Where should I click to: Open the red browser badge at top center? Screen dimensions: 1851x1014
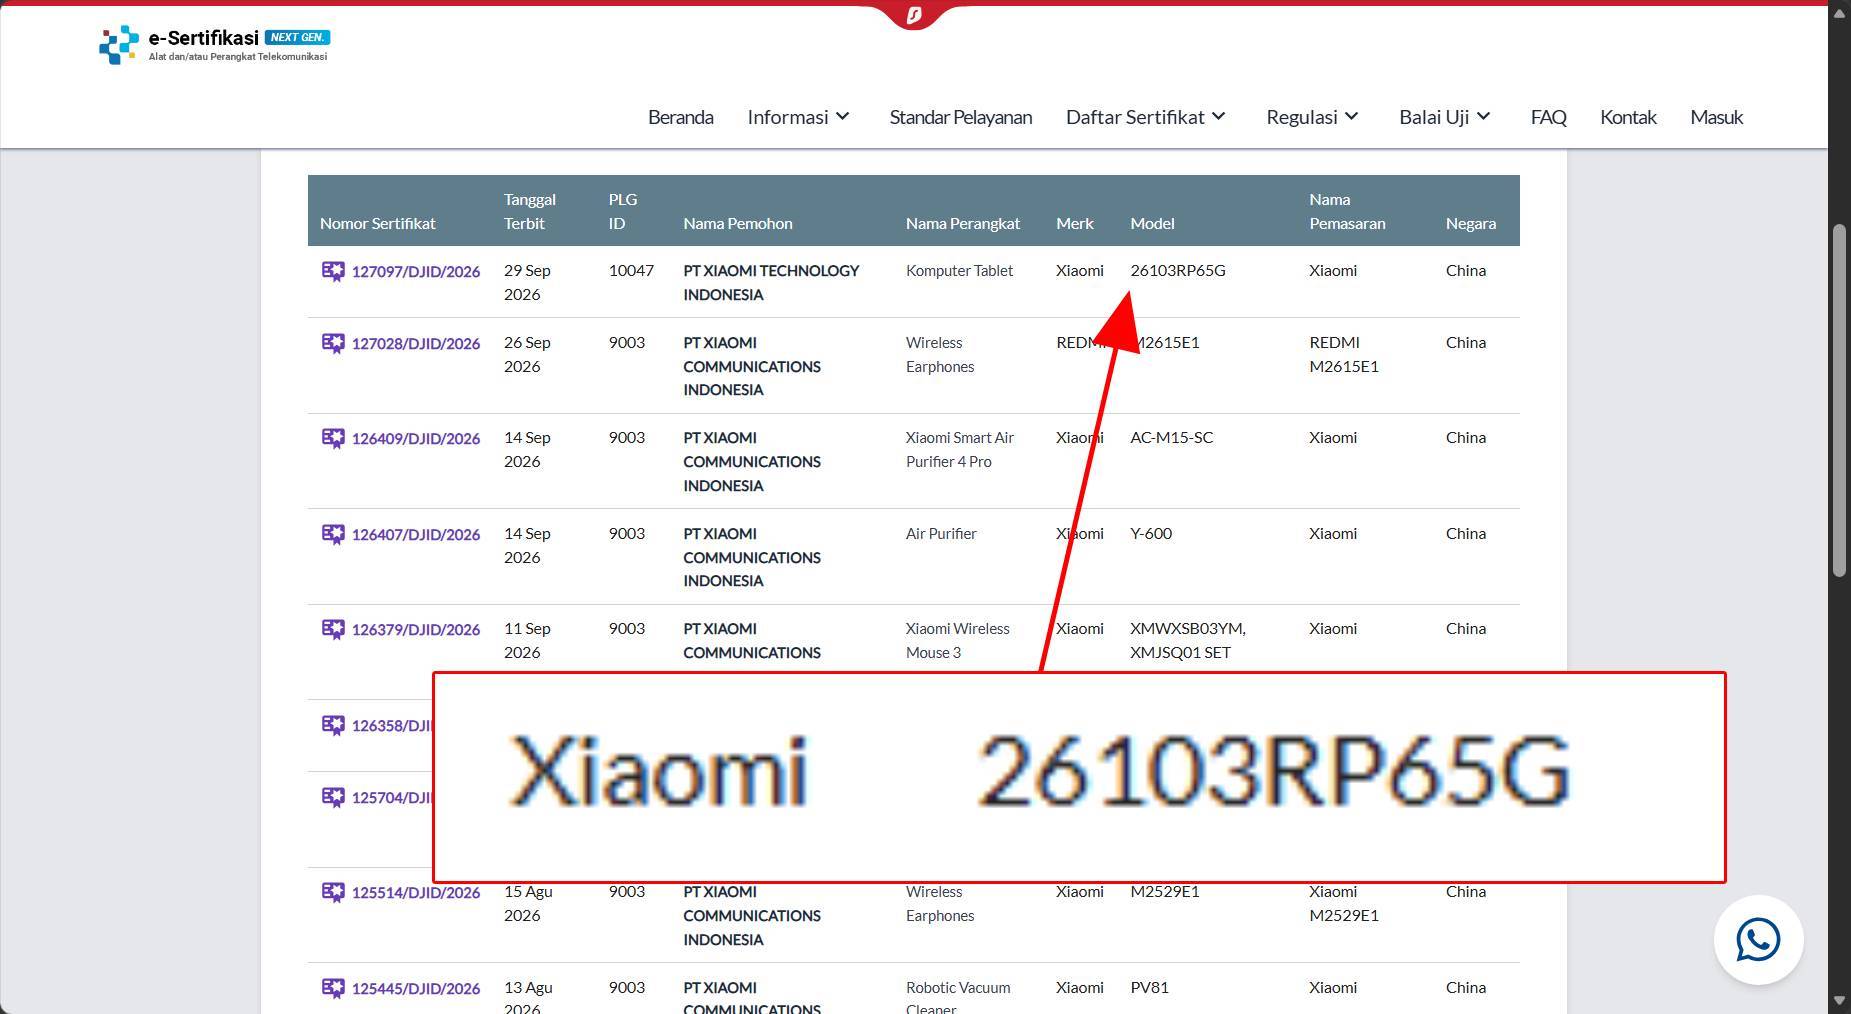click(x=913, y=15)
